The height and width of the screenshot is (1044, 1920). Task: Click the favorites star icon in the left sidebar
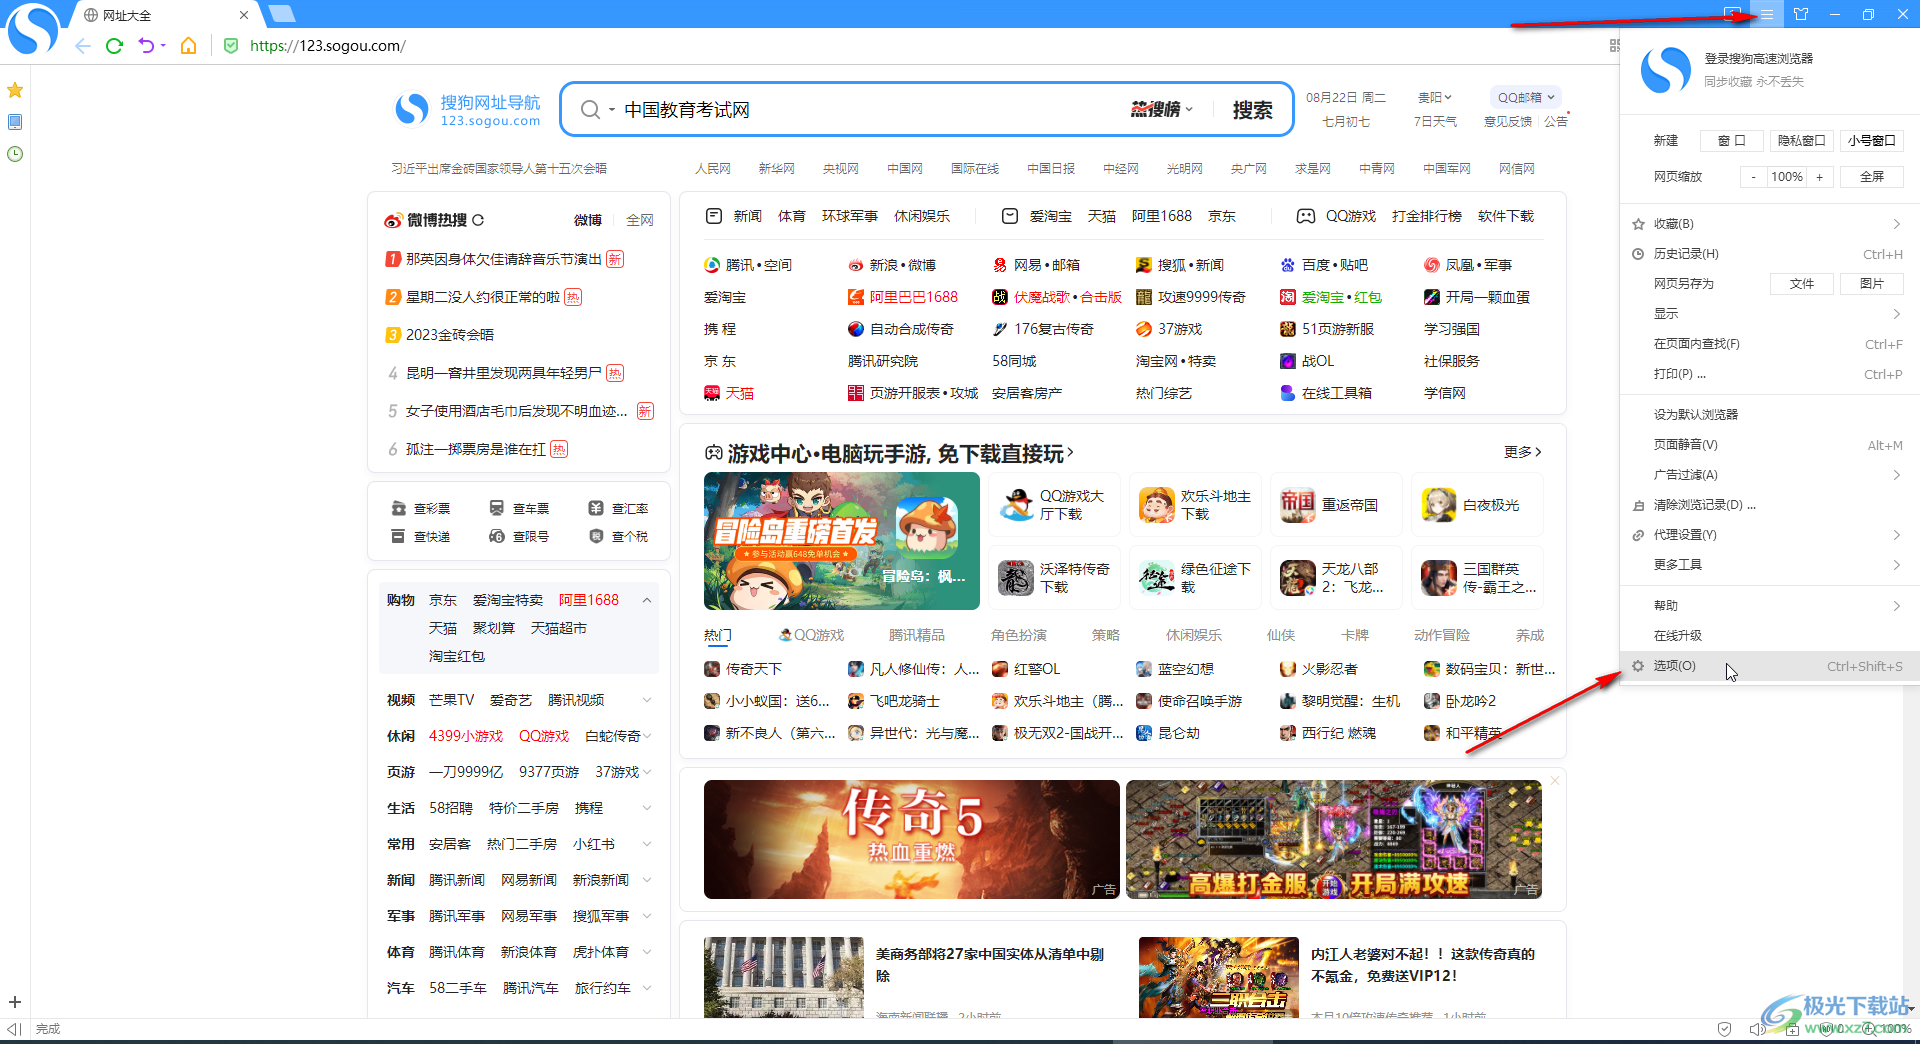[14, 90]
